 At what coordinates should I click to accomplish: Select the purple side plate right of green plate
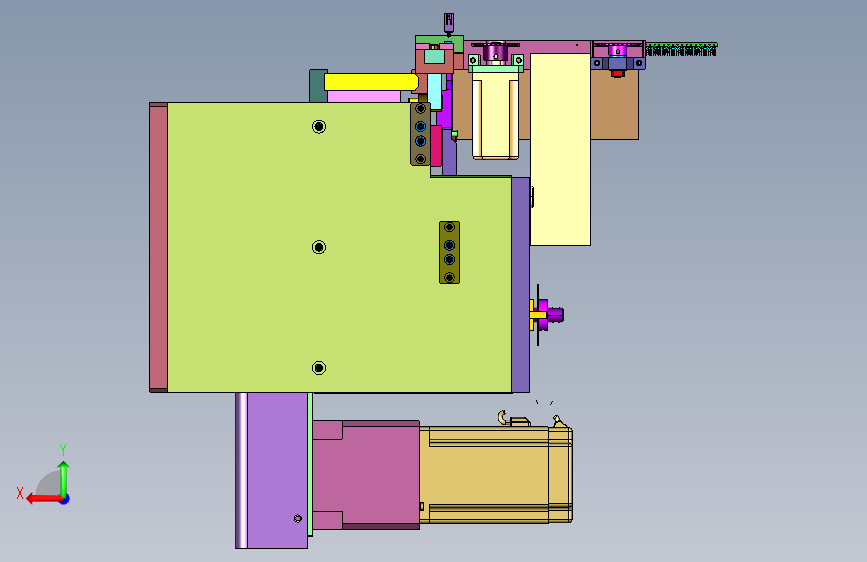point(520,285)
